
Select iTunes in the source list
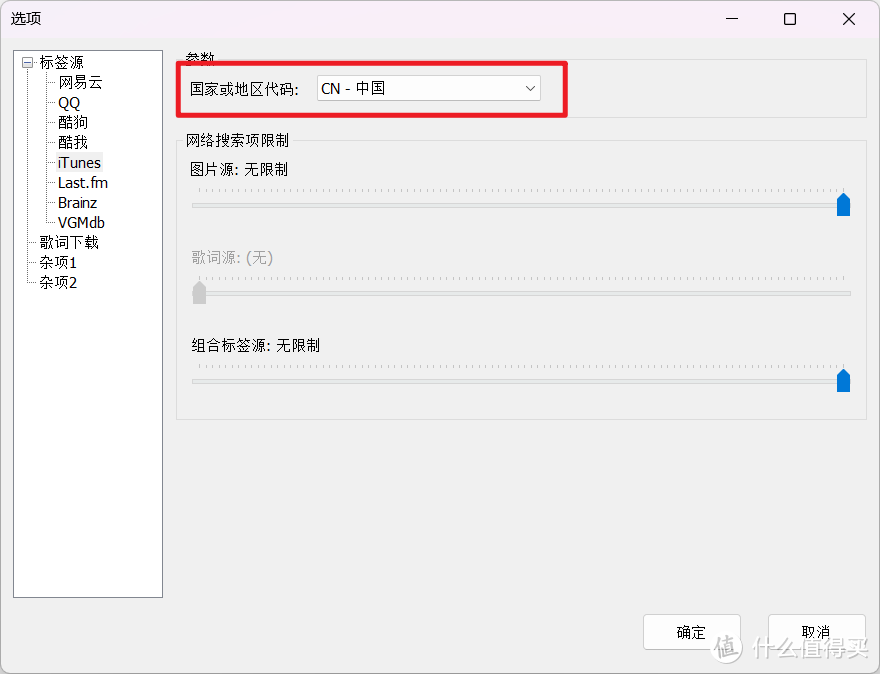coord(78,162)
